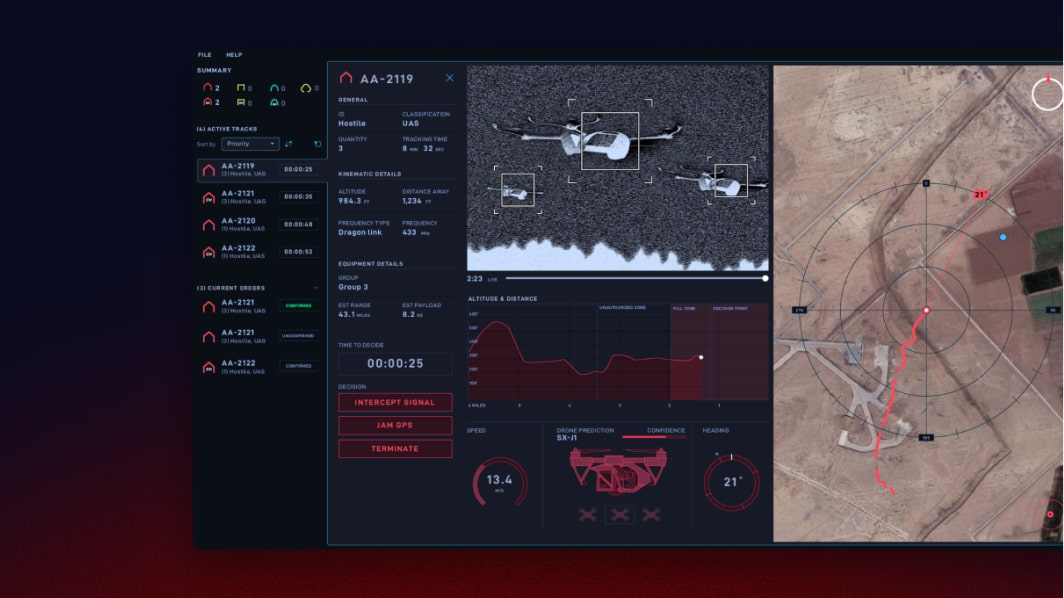This screenshot has width=1064, height=598.
Task: Click red 21° bearing label on map
Action: click(981, 194)
